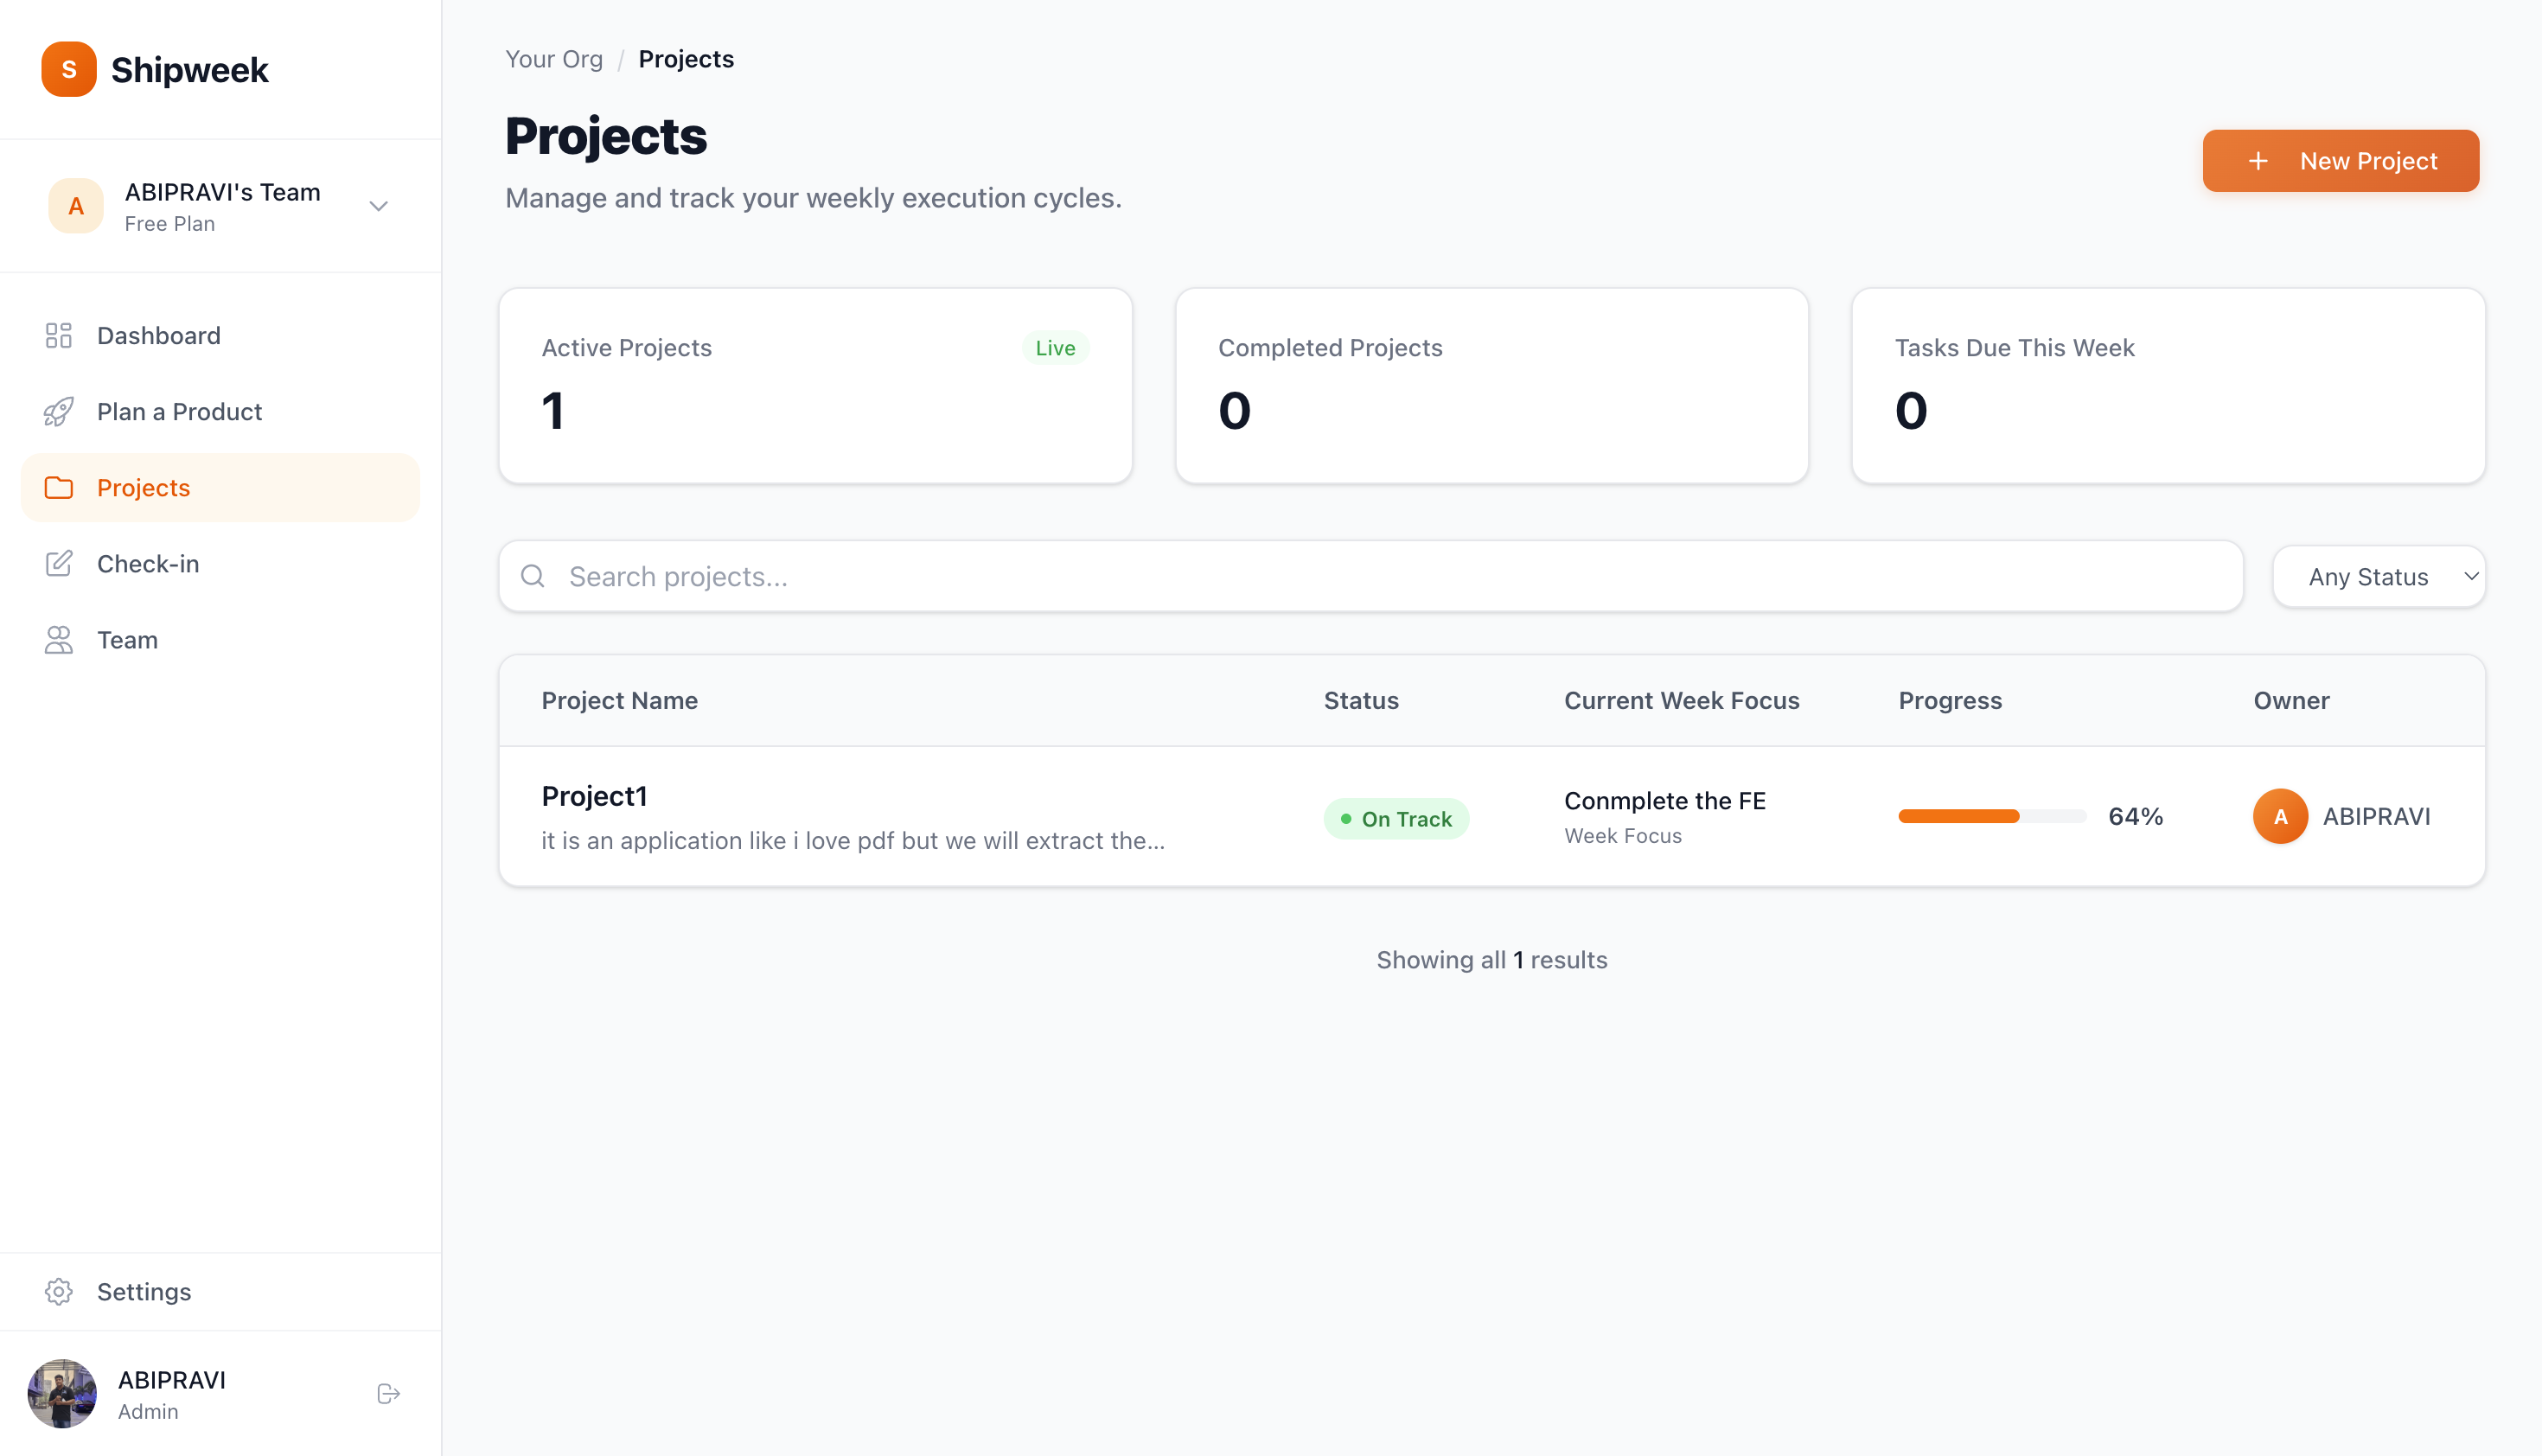Open the Any Status filter dropdown
Screen dimensions: 2542x1456
(2378, 576)
